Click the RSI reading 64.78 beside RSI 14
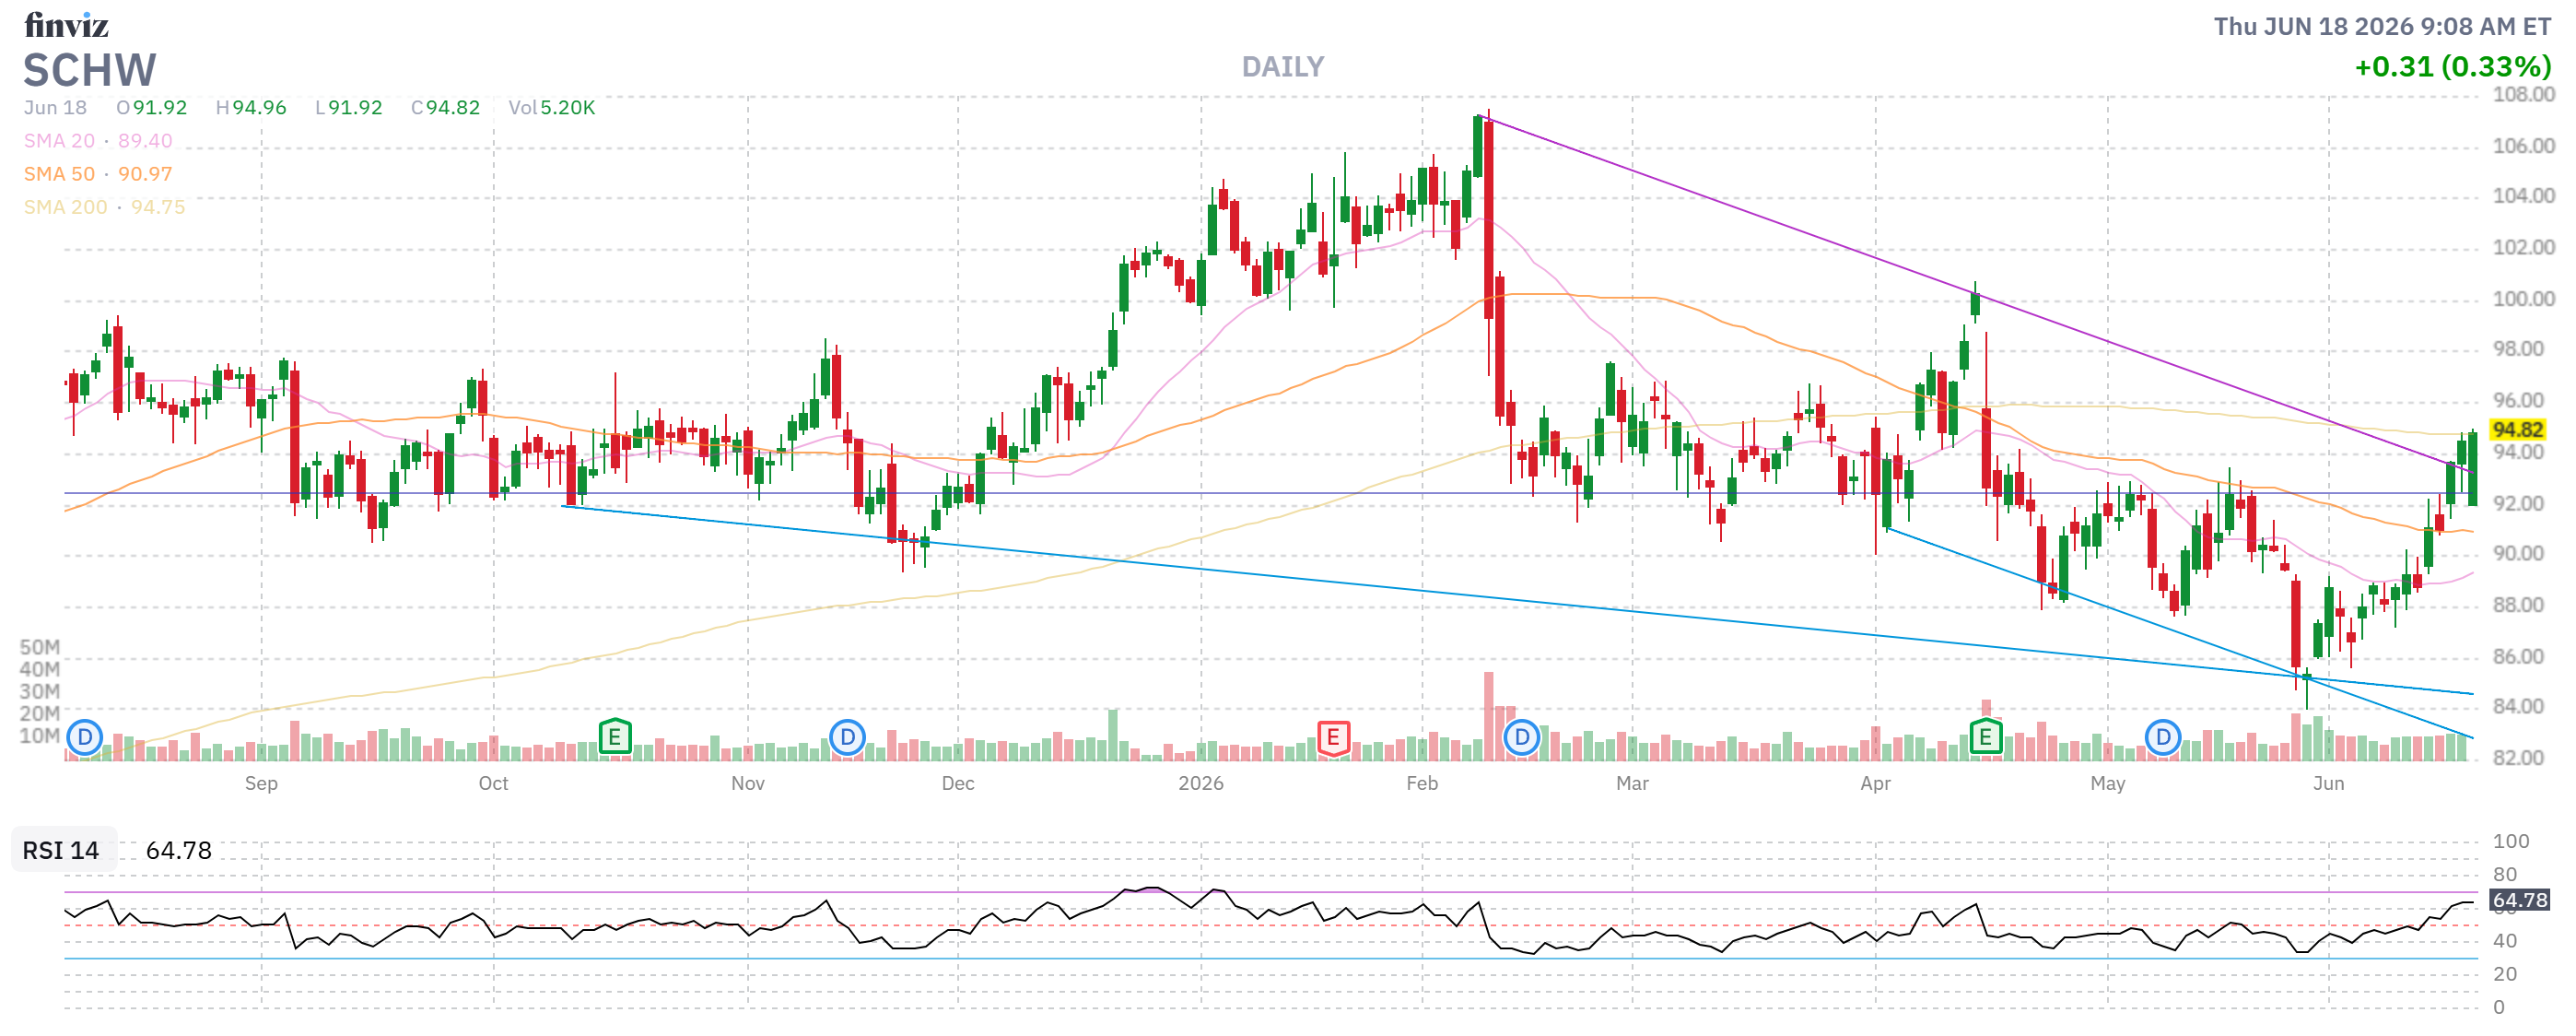This screenshot has height=1036, width=2576. pos(179,850)
